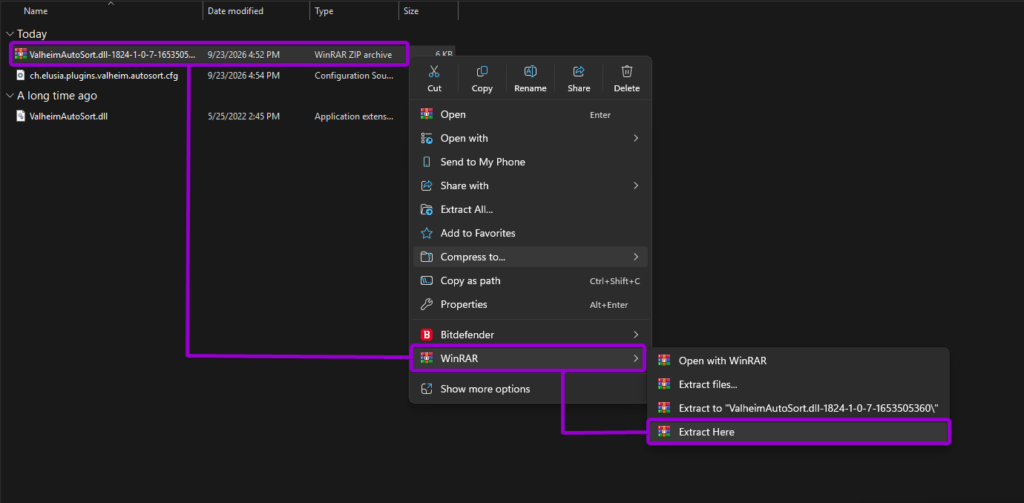Click the Open with icon
Image resolution: width=1024 pixels, height=503 pixels.
click(426, 138)
